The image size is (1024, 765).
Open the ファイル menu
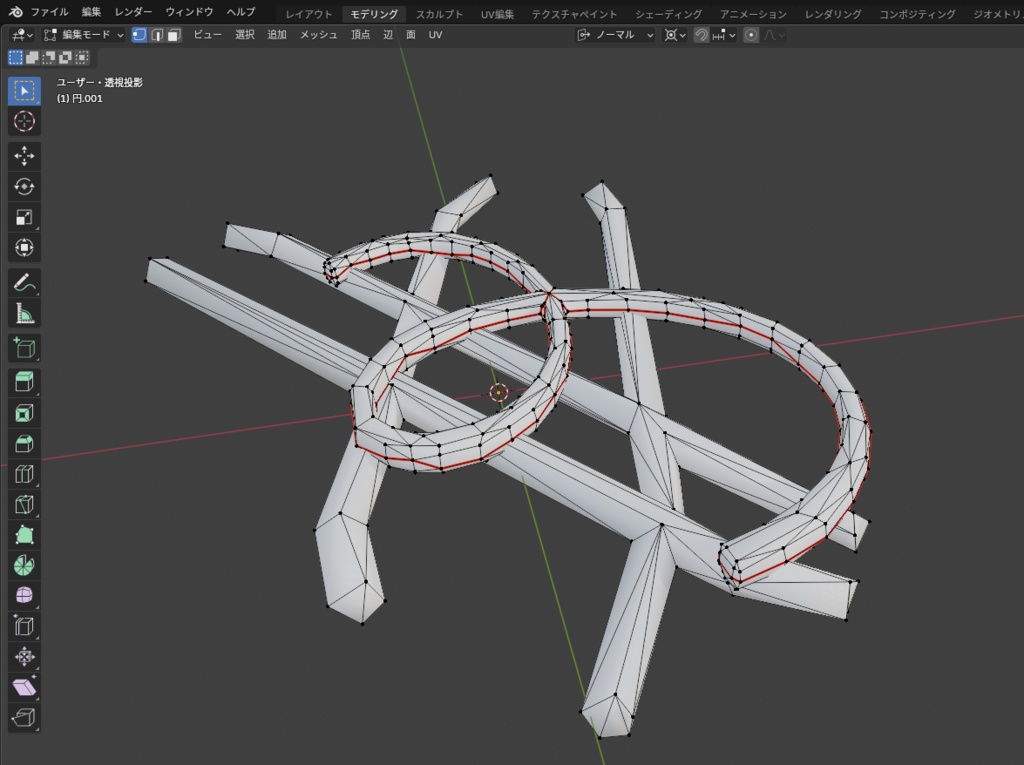50,12
